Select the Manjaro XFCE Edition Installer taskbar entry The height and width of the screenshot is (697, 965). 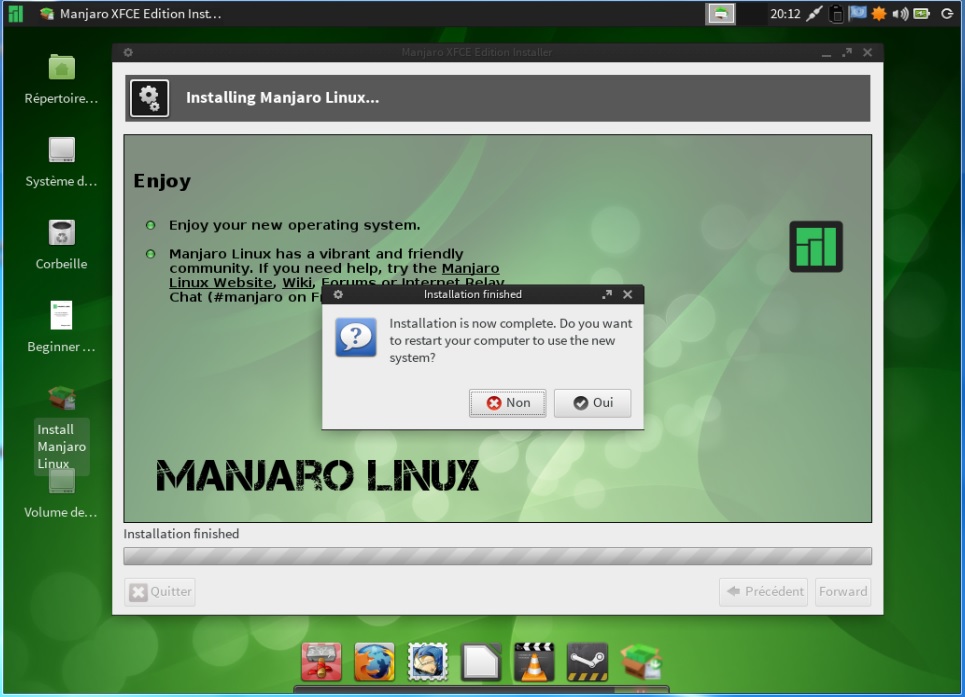point(130,14)
